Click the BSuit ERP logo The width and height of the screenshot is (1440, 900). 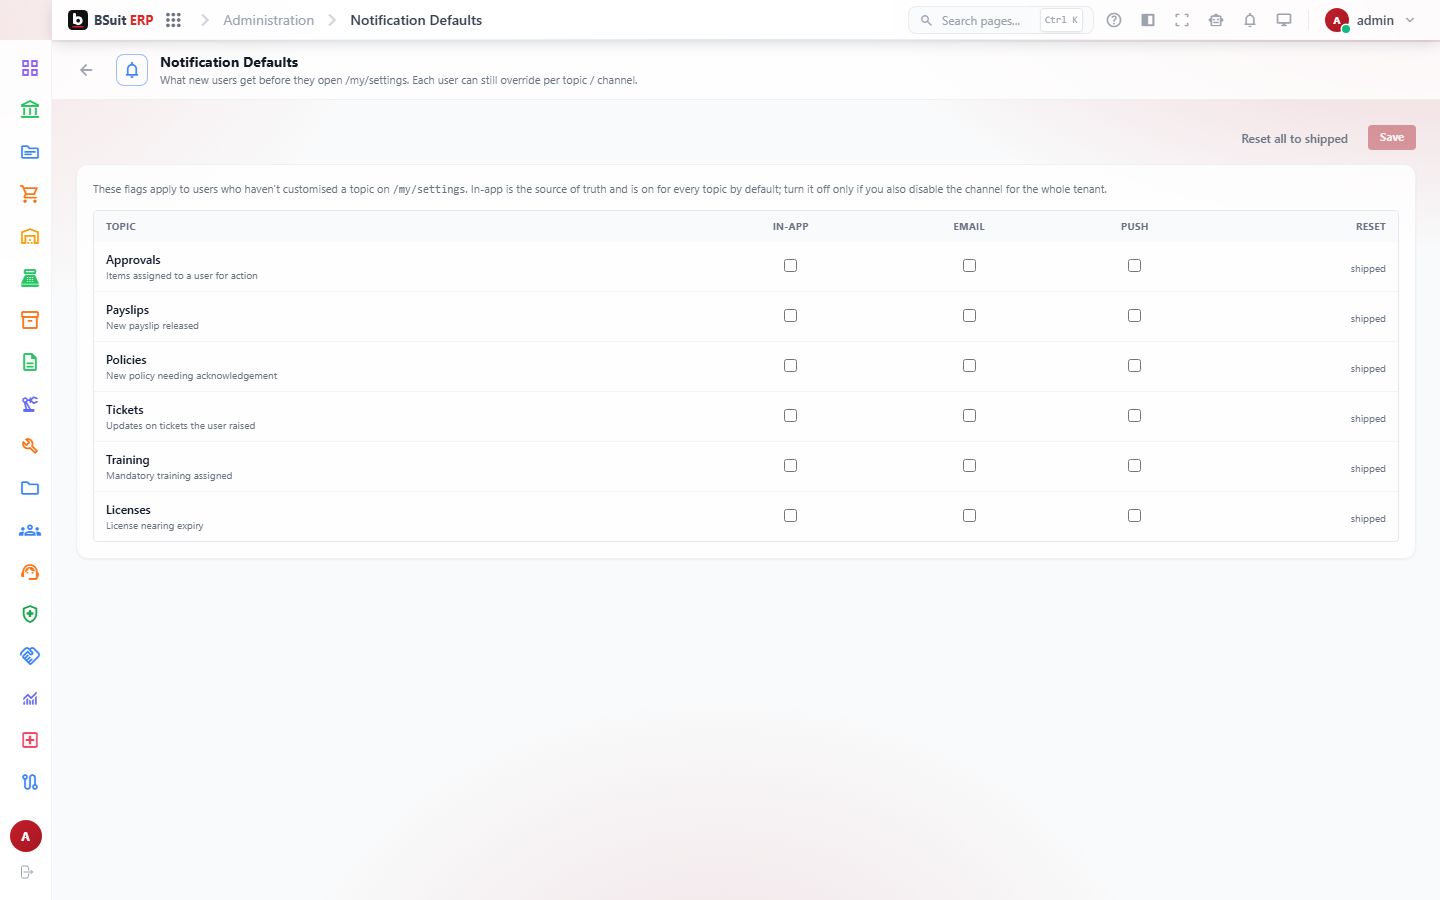pos(111,20)
